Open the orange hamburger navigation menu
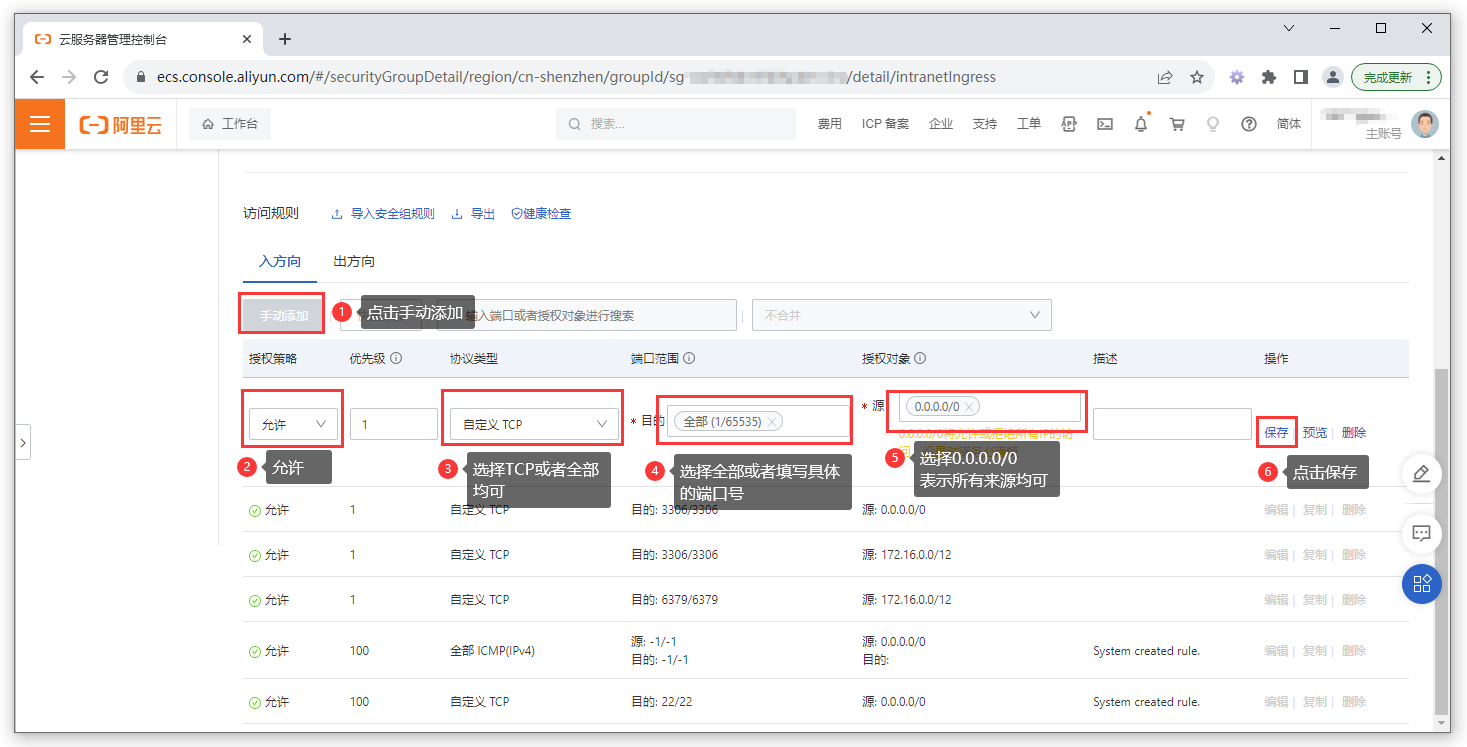 coord(39,123)
